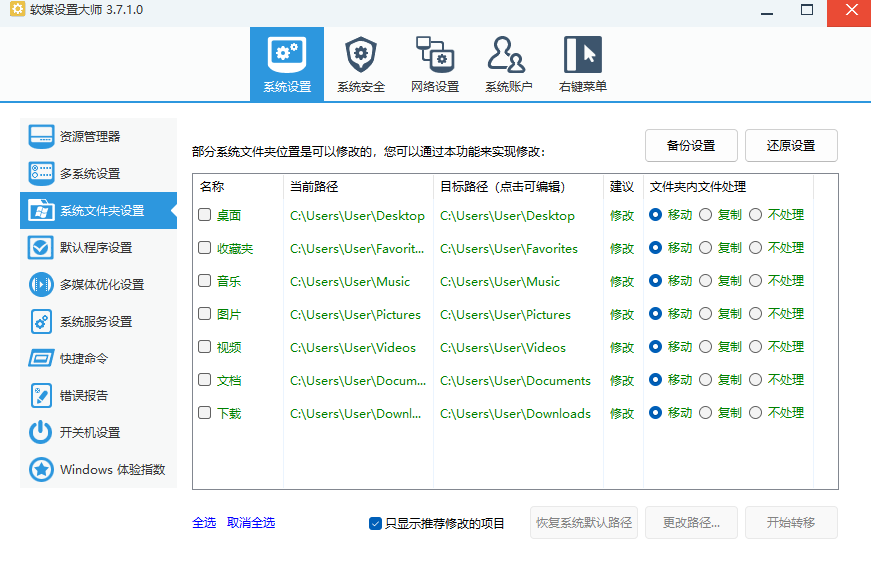Choose 不处理 radio for the 文档 row
This screenshot has height=567, width=871.
point(755,380)
